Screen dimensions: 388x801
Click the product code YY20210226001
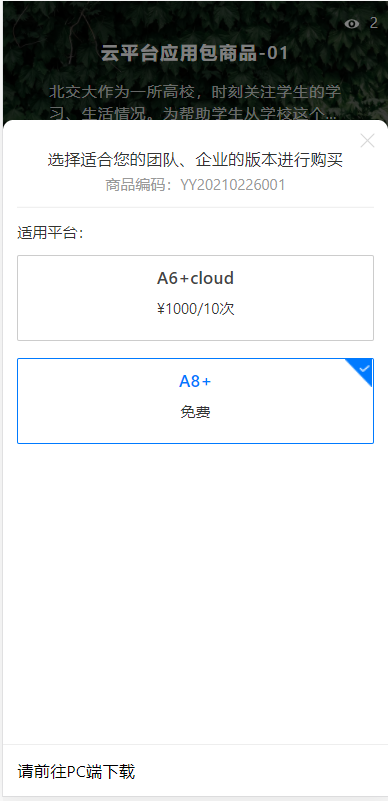point(232,185)
